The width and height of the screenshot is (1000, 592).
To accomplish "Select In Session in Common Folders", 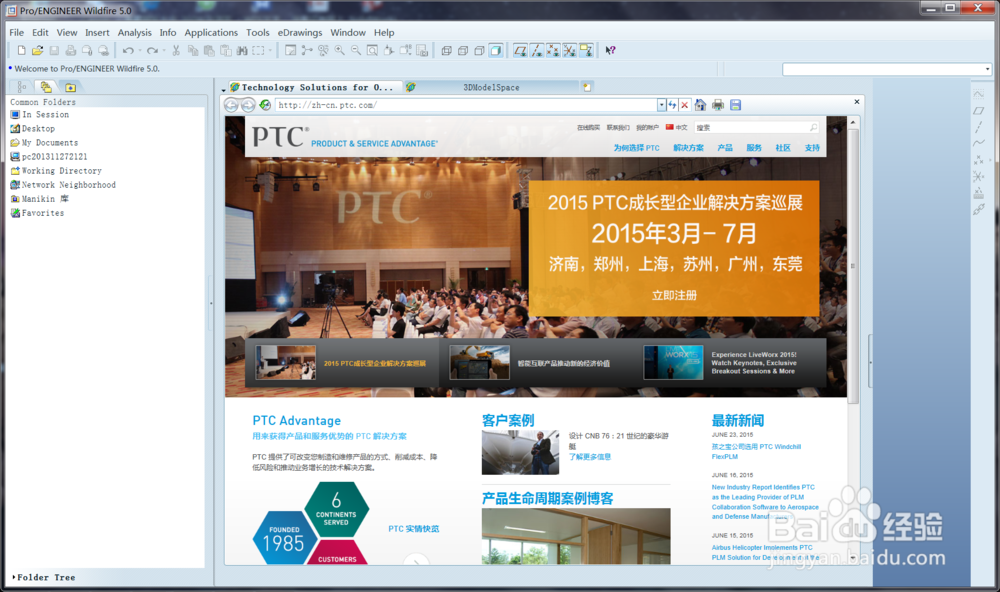I will click(x=40, y=115).
